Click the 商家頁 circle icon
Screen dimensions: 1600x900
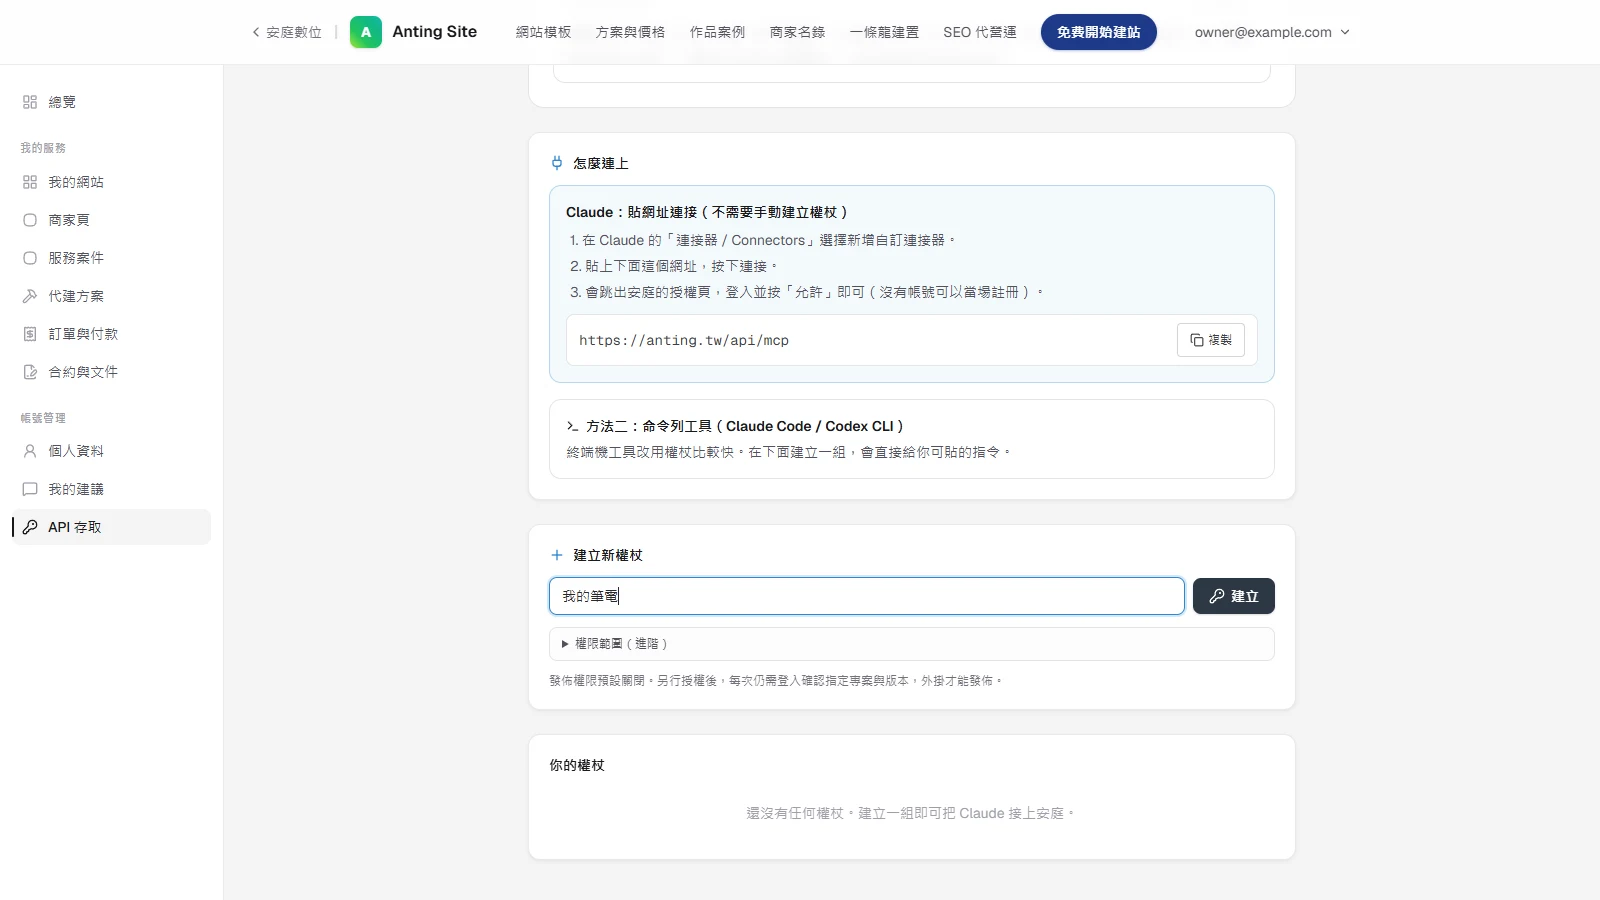pos(30,220)
